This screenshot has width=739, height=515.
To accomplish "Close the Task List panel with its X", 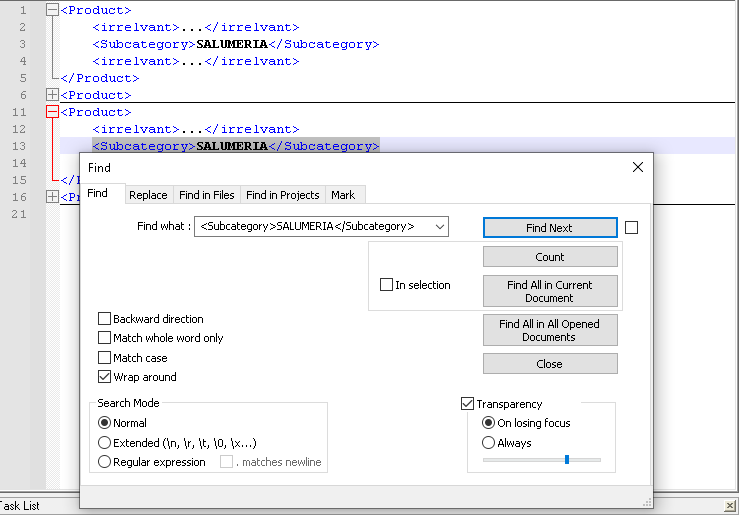I will pyautogui.click(x=730, y=506).
